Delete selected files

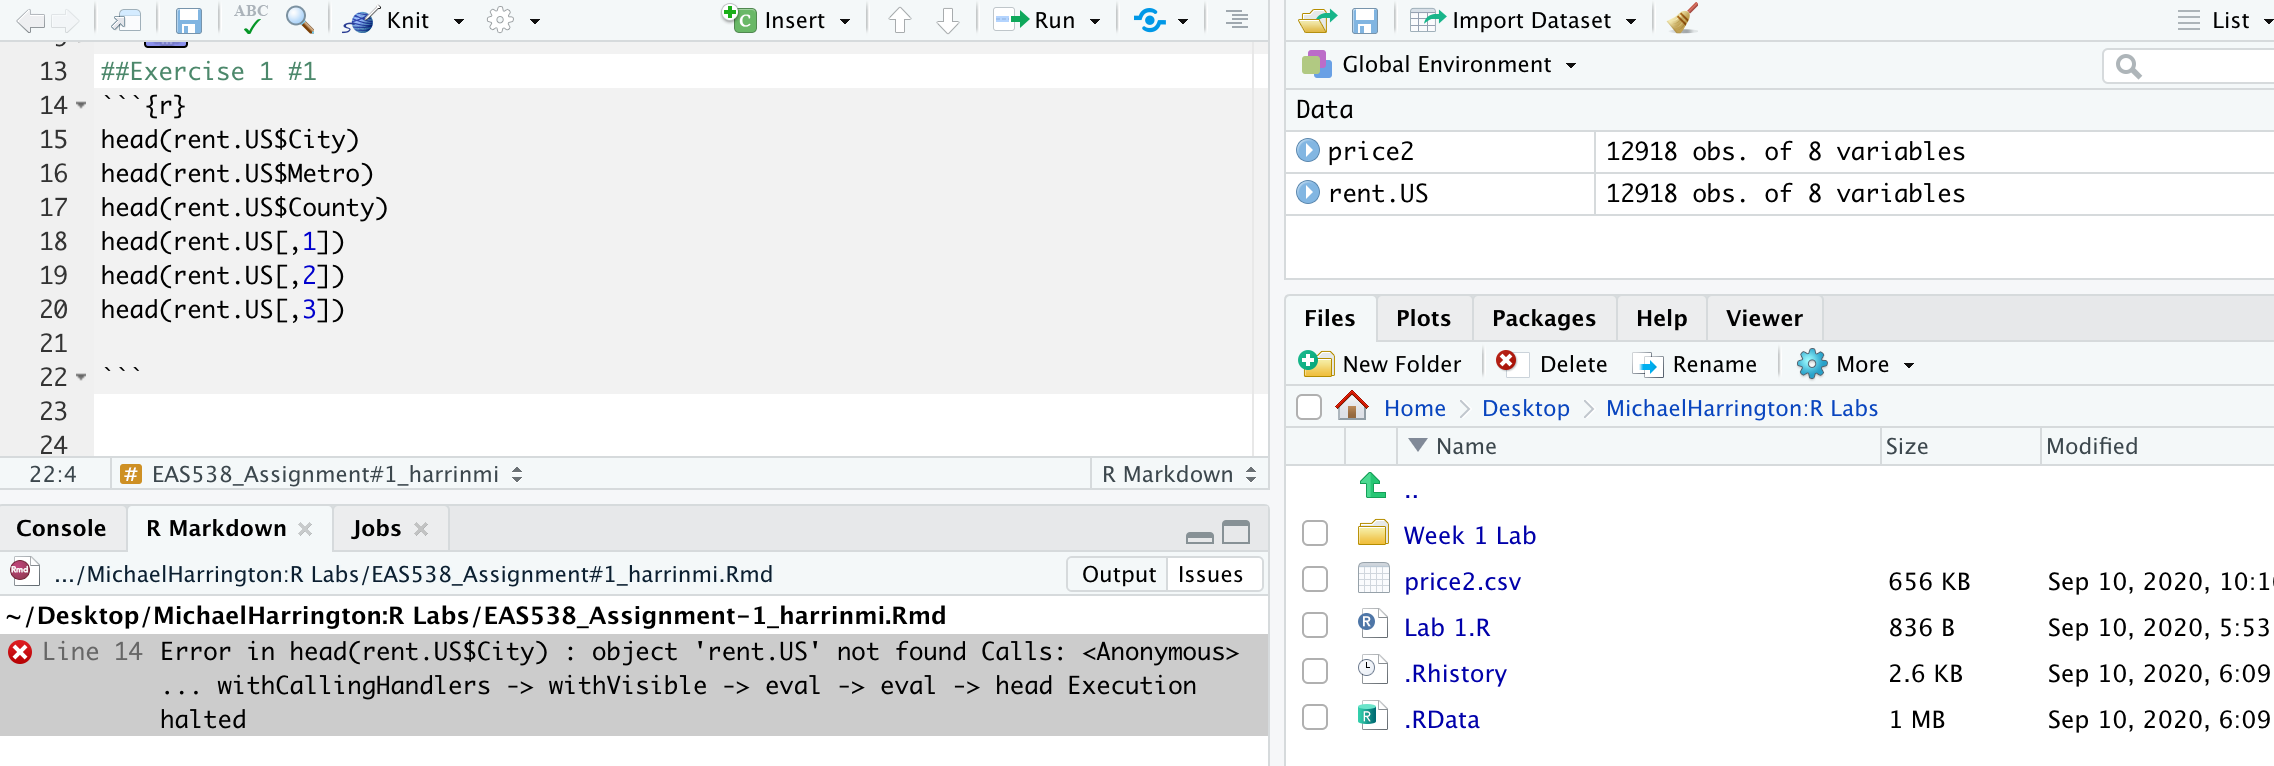(x=1552, y=364)
